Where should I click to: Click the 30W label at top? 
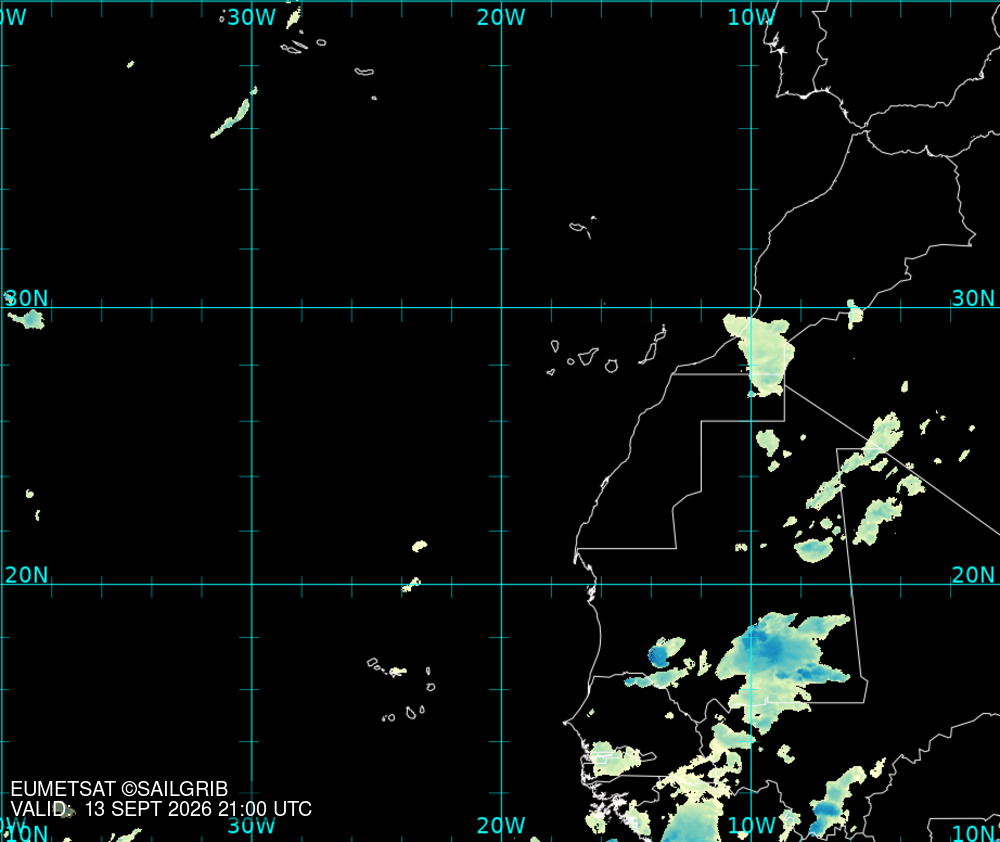251,17
